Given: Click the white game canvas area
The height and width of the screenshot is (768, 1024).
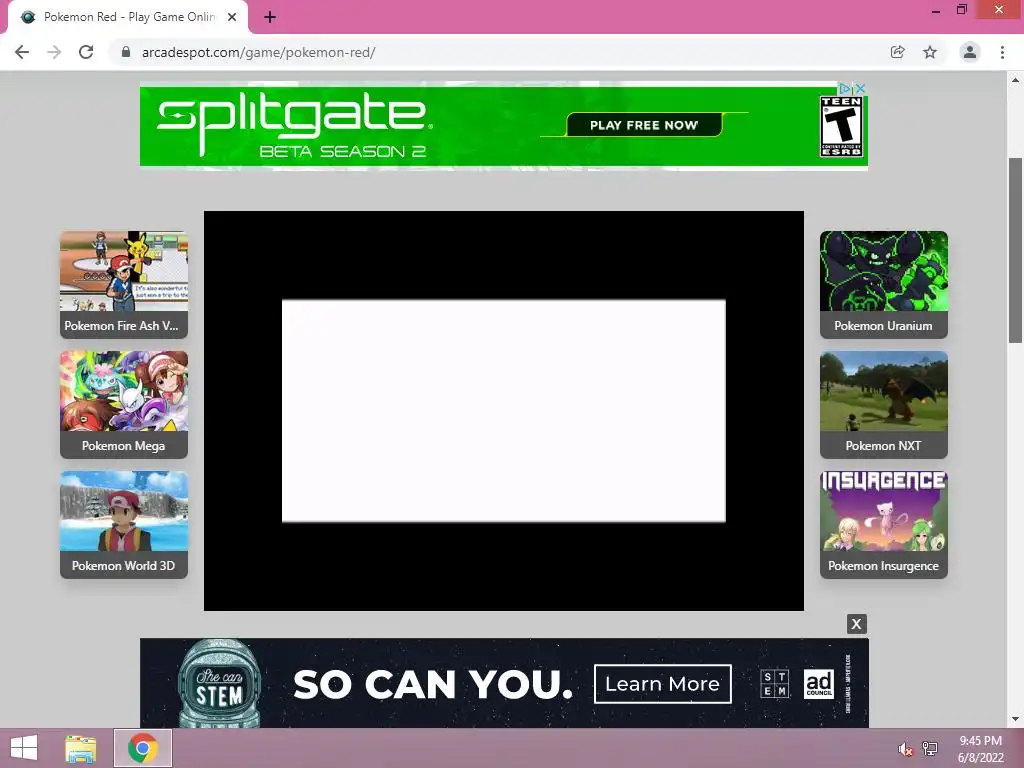Looking at the screenshot, I should [504, 411].
